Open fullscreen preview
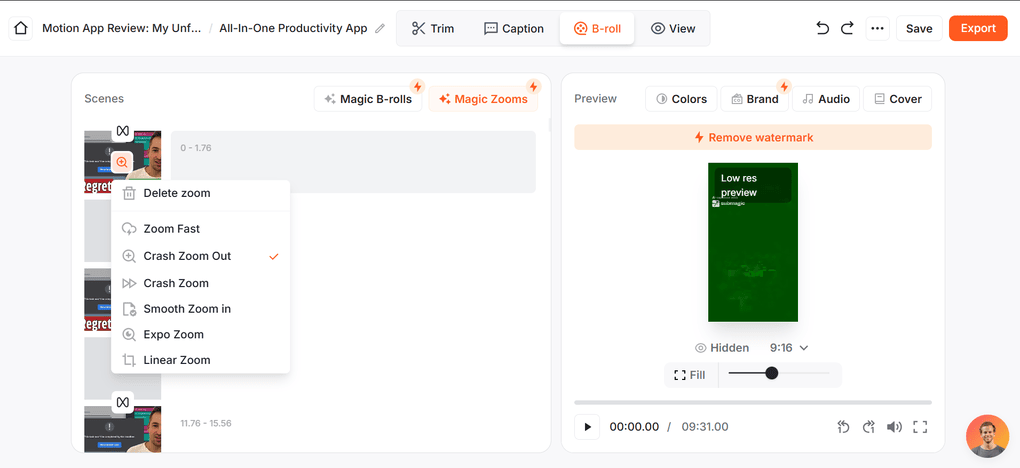 pos(920,427)
